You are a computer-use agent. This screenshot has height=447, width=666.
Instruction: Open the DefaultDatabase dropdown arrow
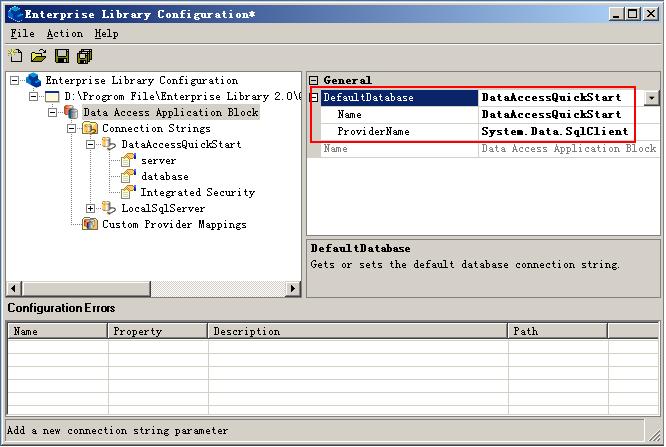point(651,98)
